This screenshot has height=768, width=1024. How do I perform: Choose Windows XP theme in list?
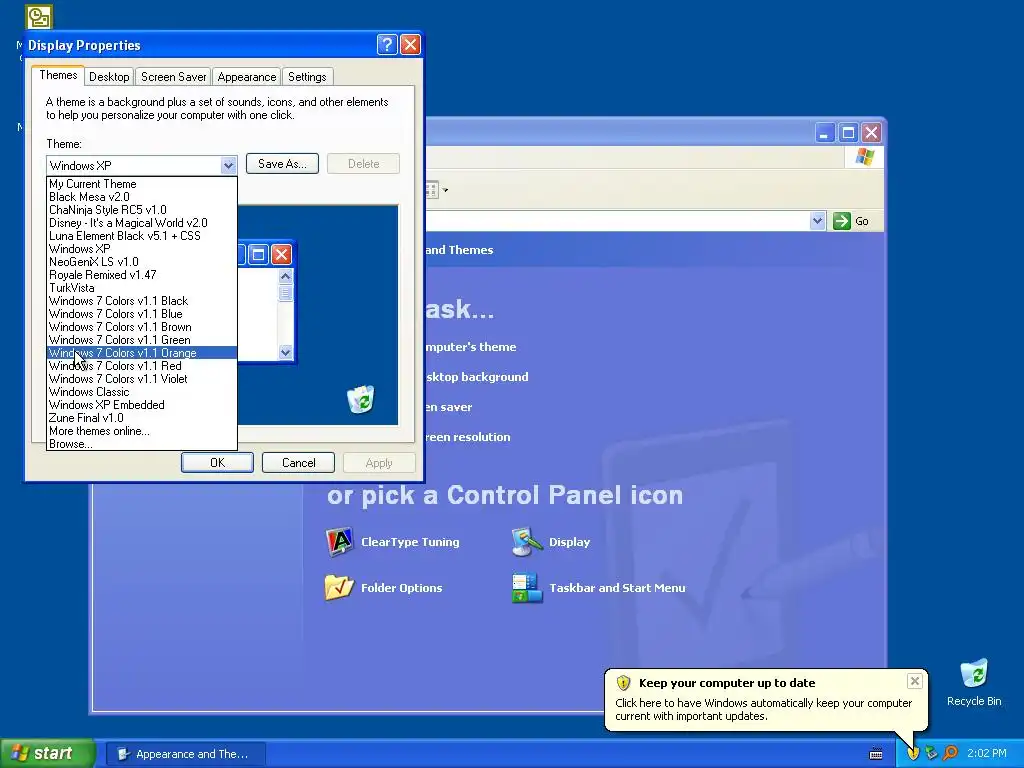coord(142,249)
